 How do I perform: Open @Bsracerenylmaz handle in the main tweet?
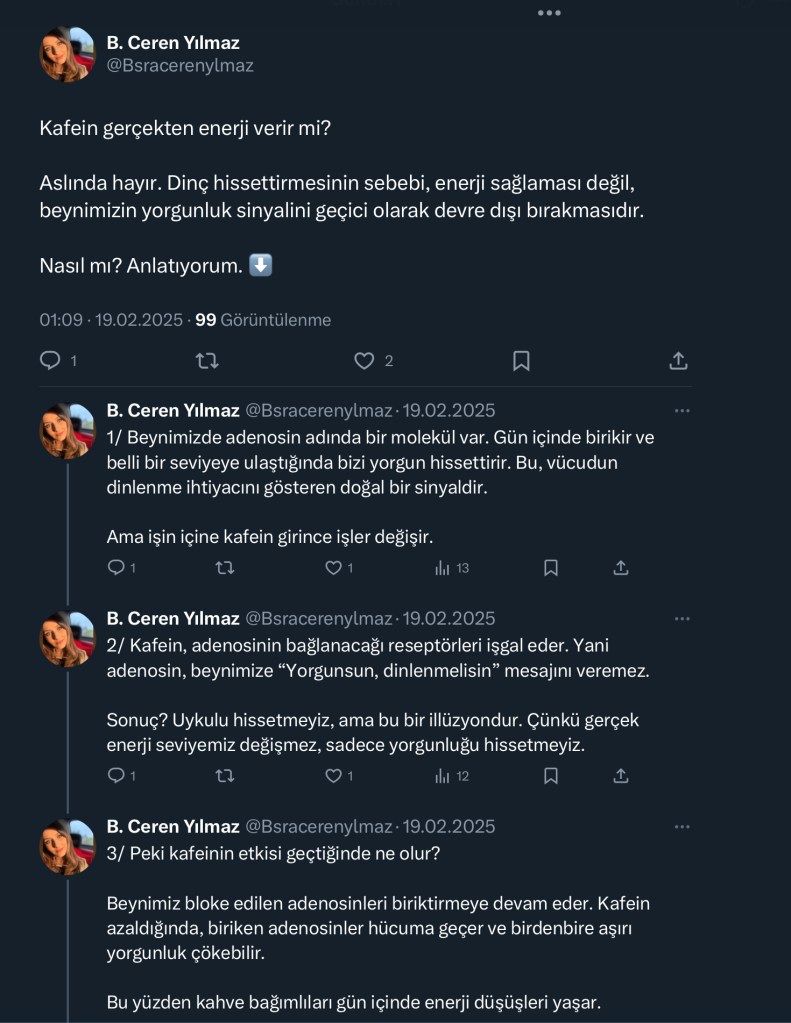pyautogui.click(x=180, y=66)
